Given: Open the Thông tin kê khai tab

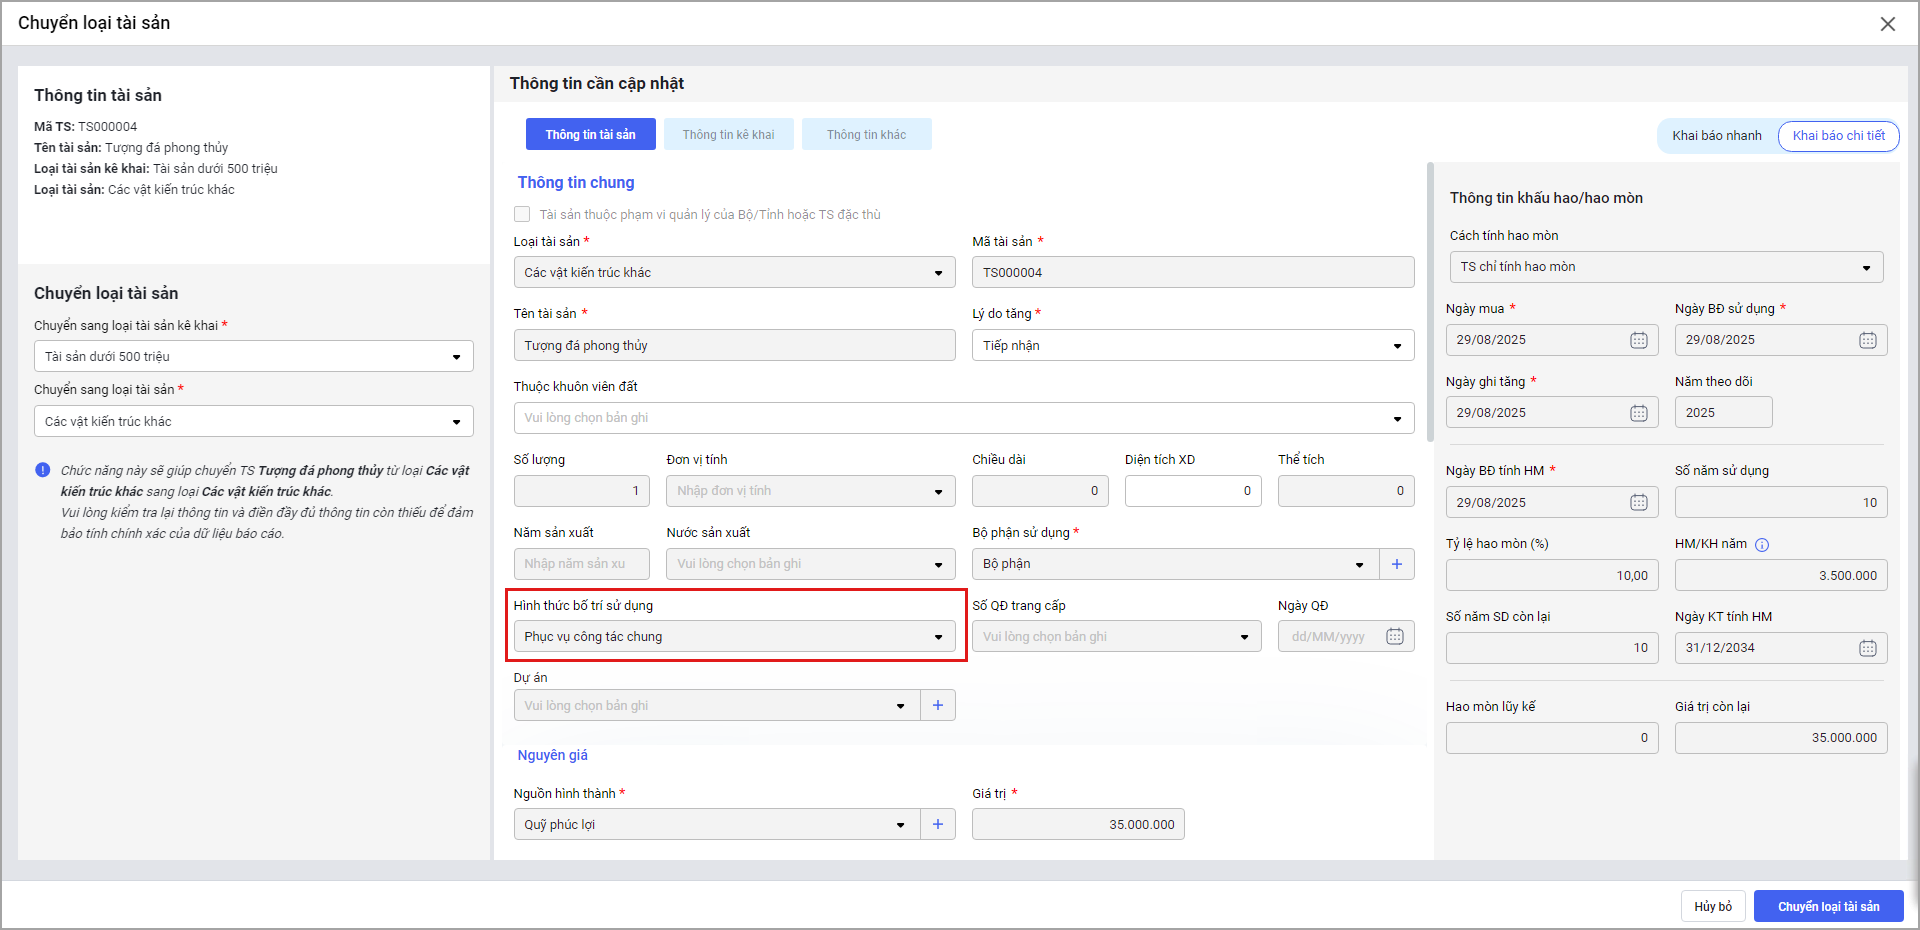Looking at the screenshot, I should tap(728, 135).
